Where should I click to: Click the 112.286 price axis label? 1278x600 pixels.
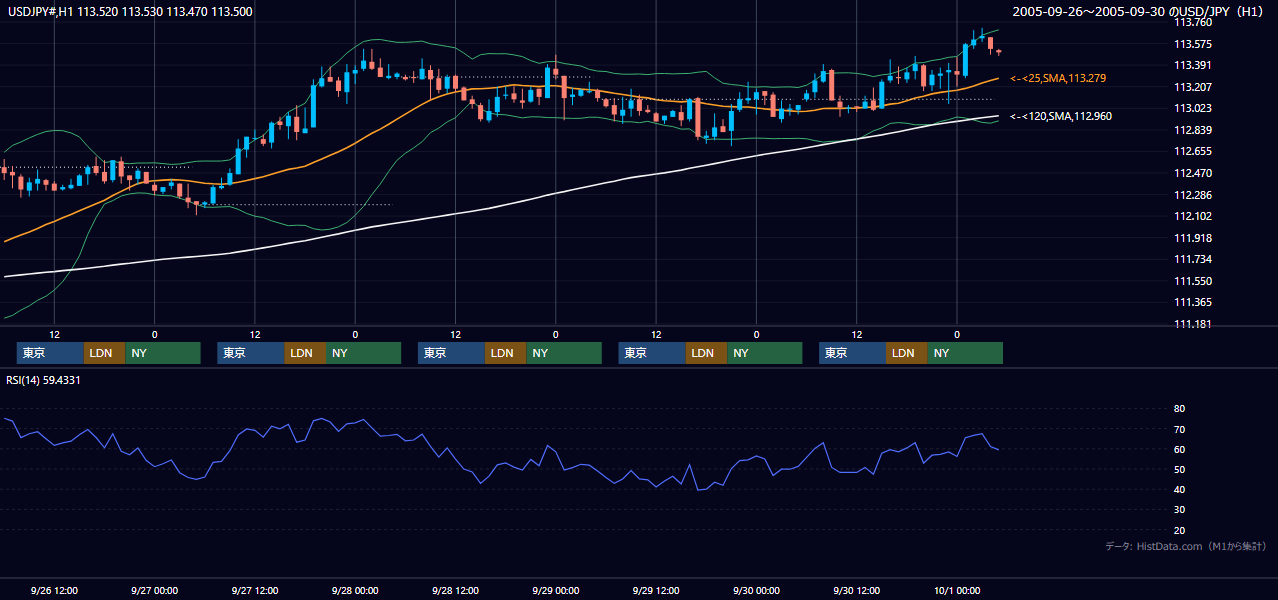coord(1192,195)
